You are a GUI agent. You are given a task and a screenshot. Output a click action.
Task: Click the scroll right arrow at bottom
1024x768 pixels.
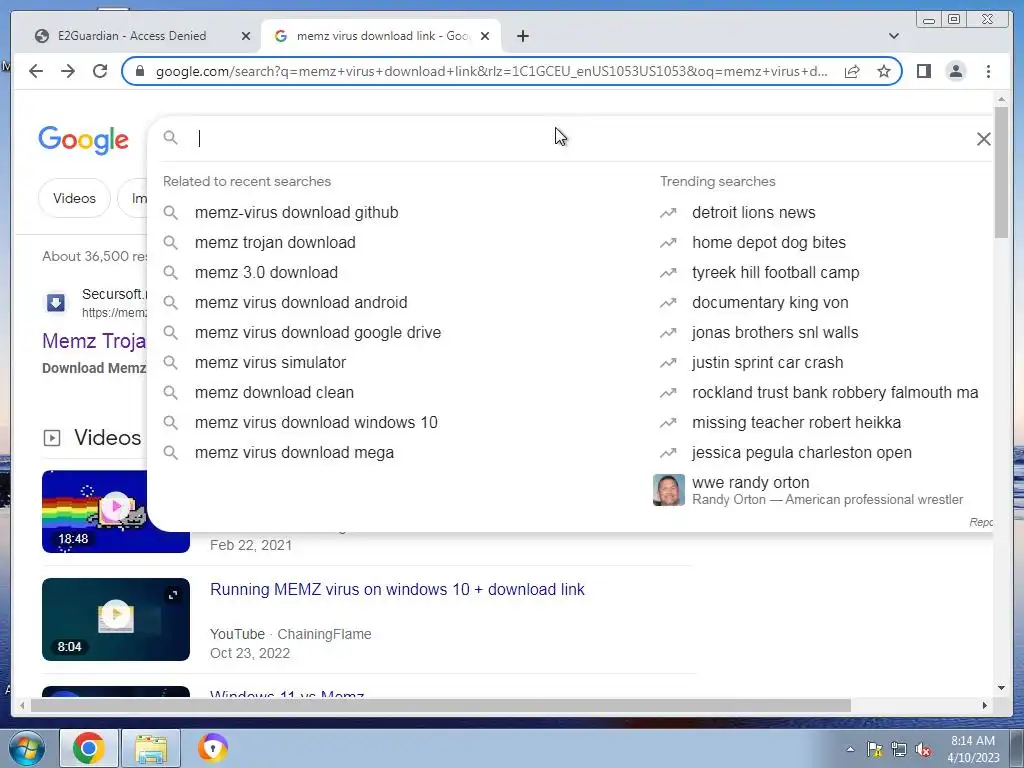(985, 705)
